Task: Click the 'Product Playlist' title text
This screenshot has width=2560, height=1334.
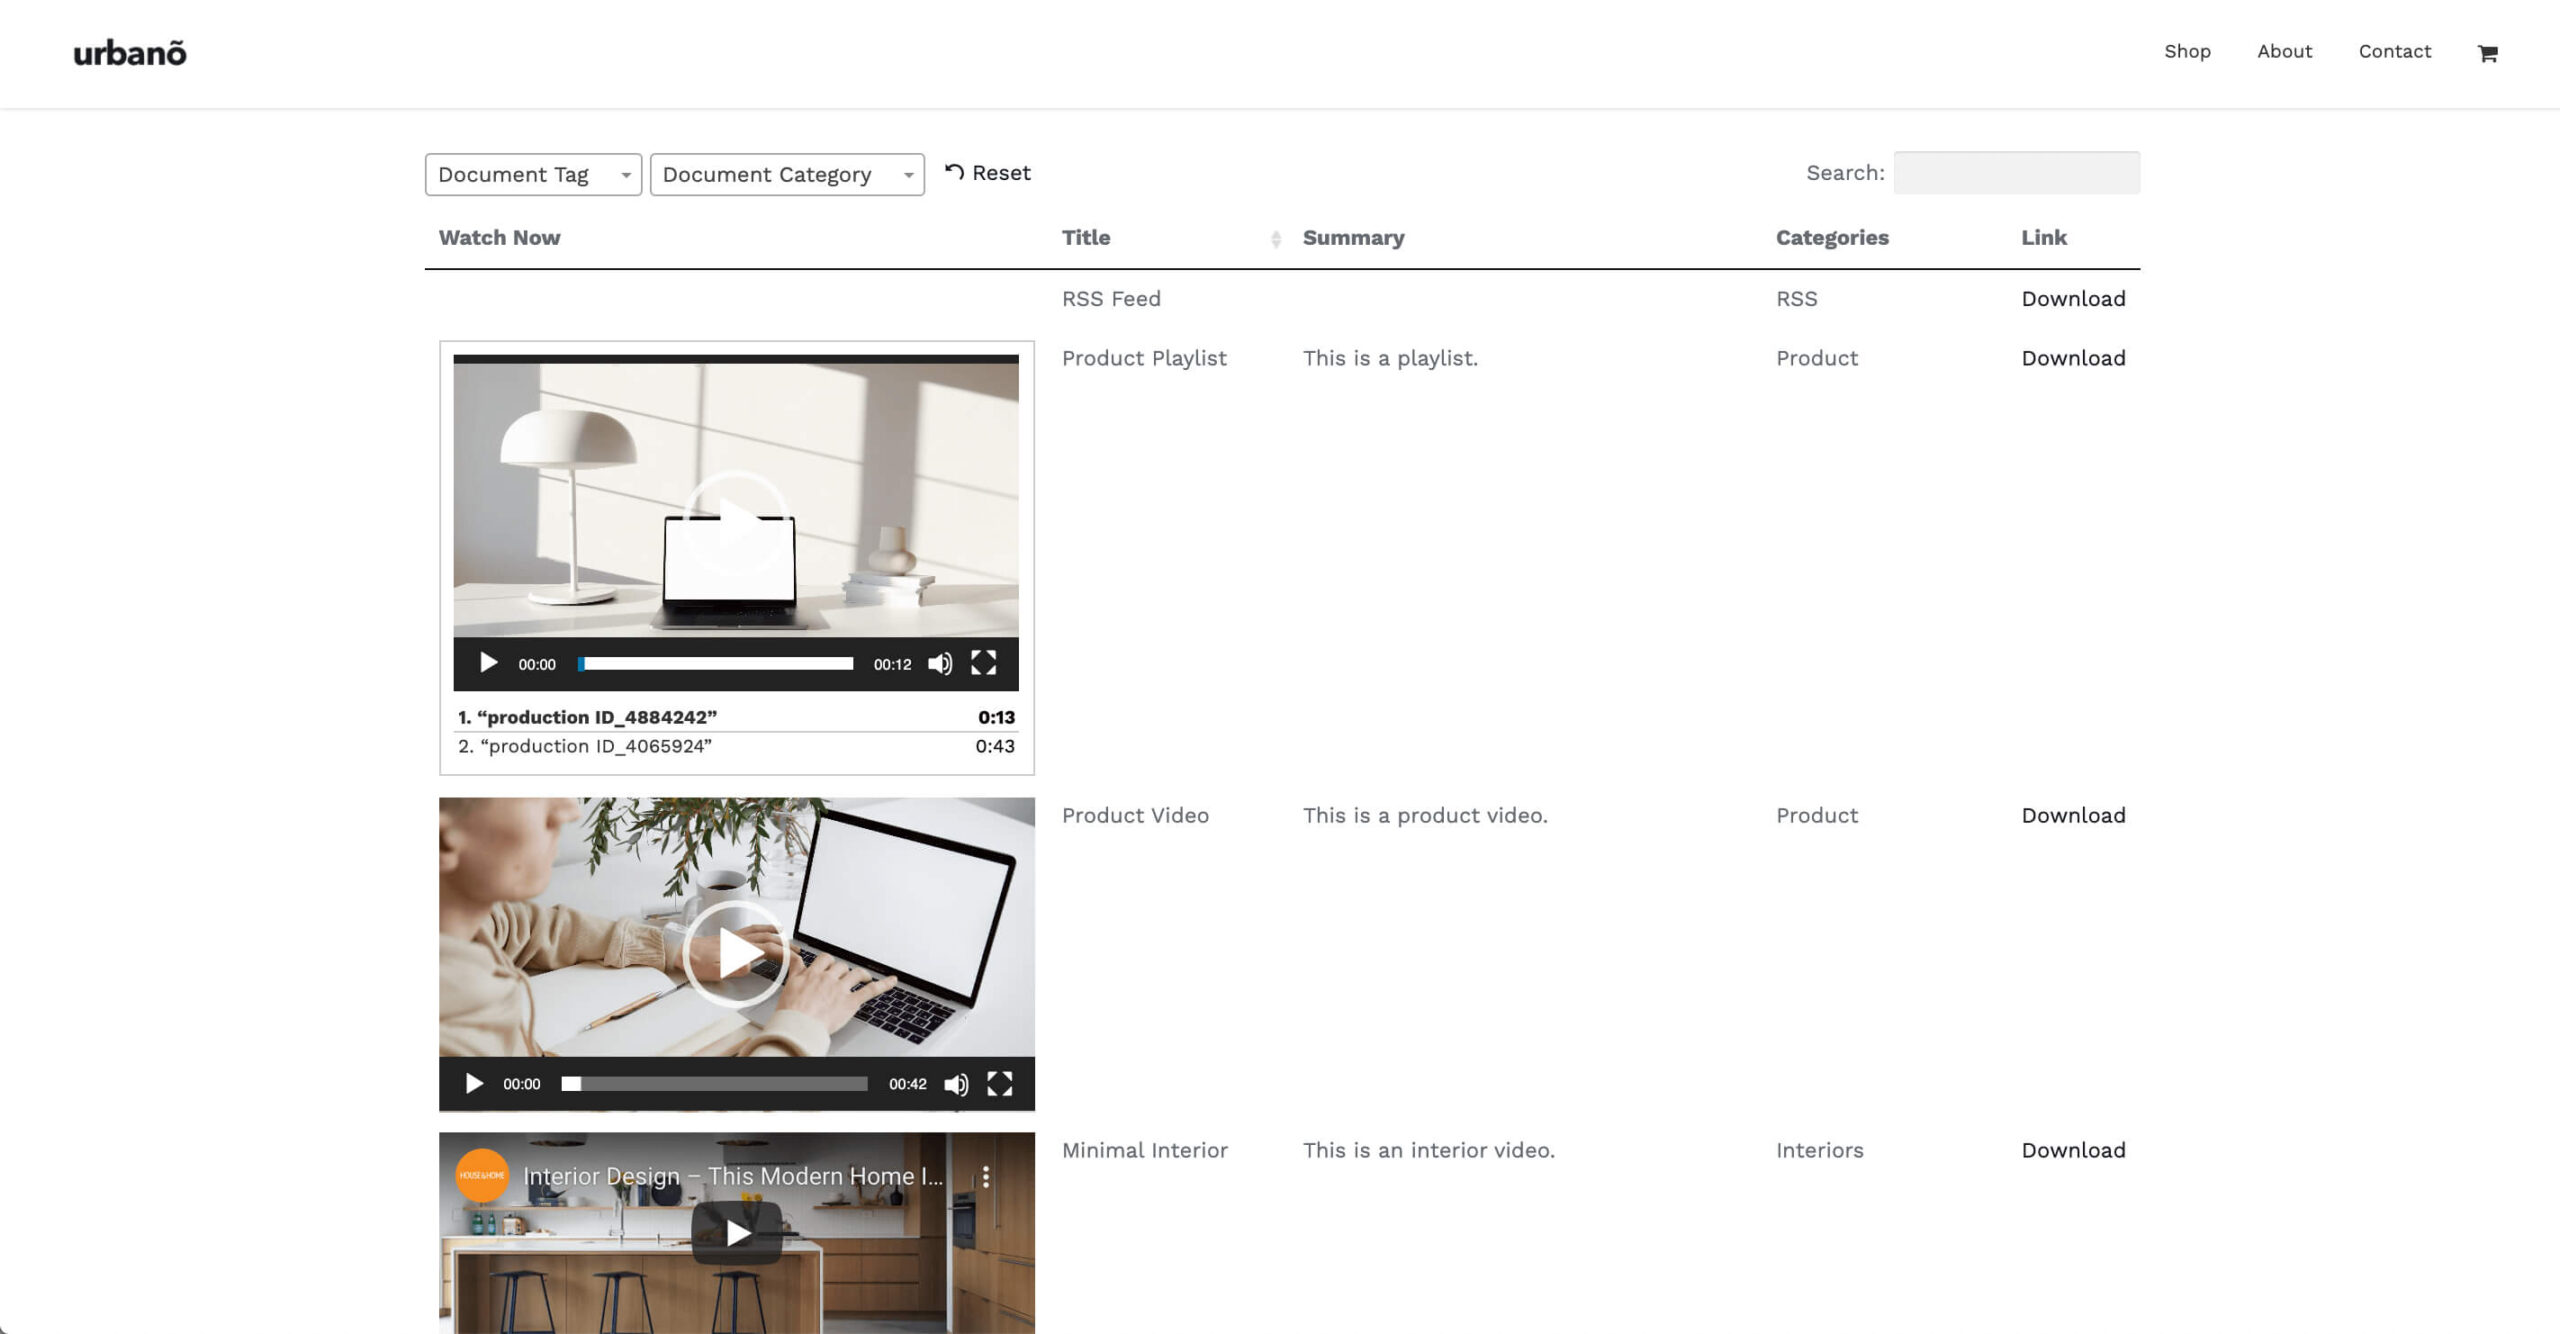Action: point(1144,358)
